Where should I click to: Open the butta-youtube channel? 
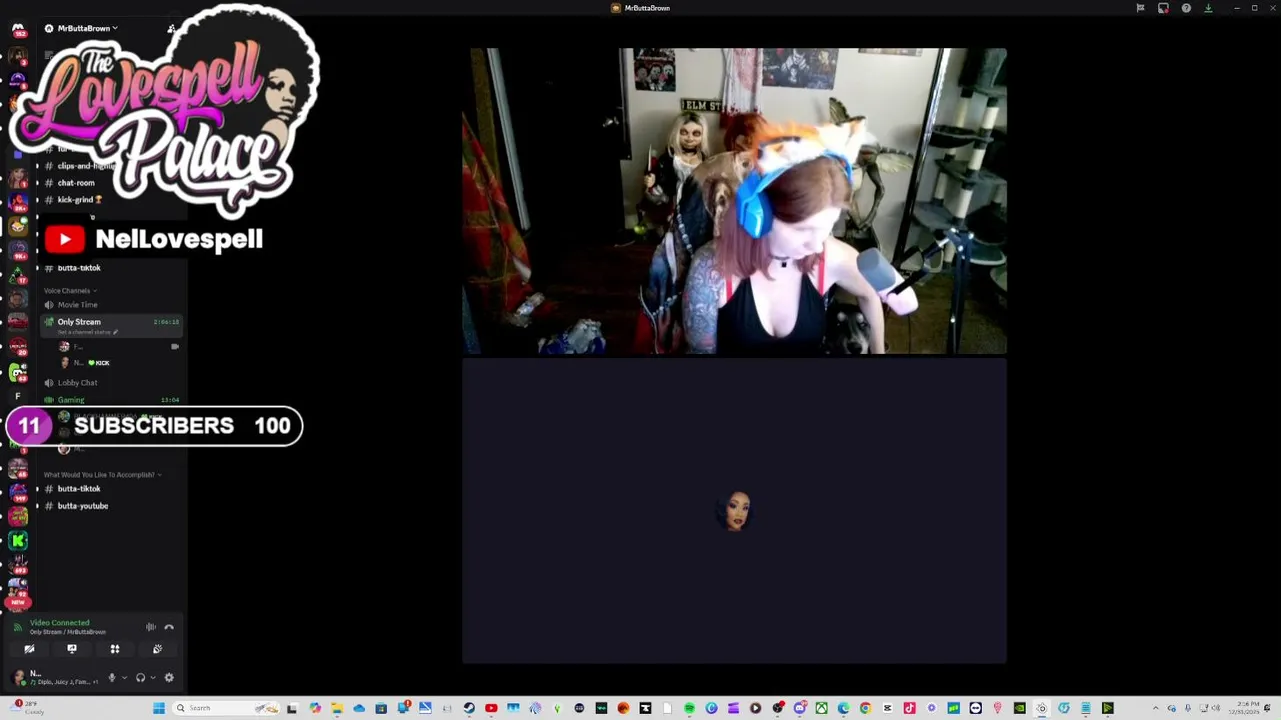83,506
